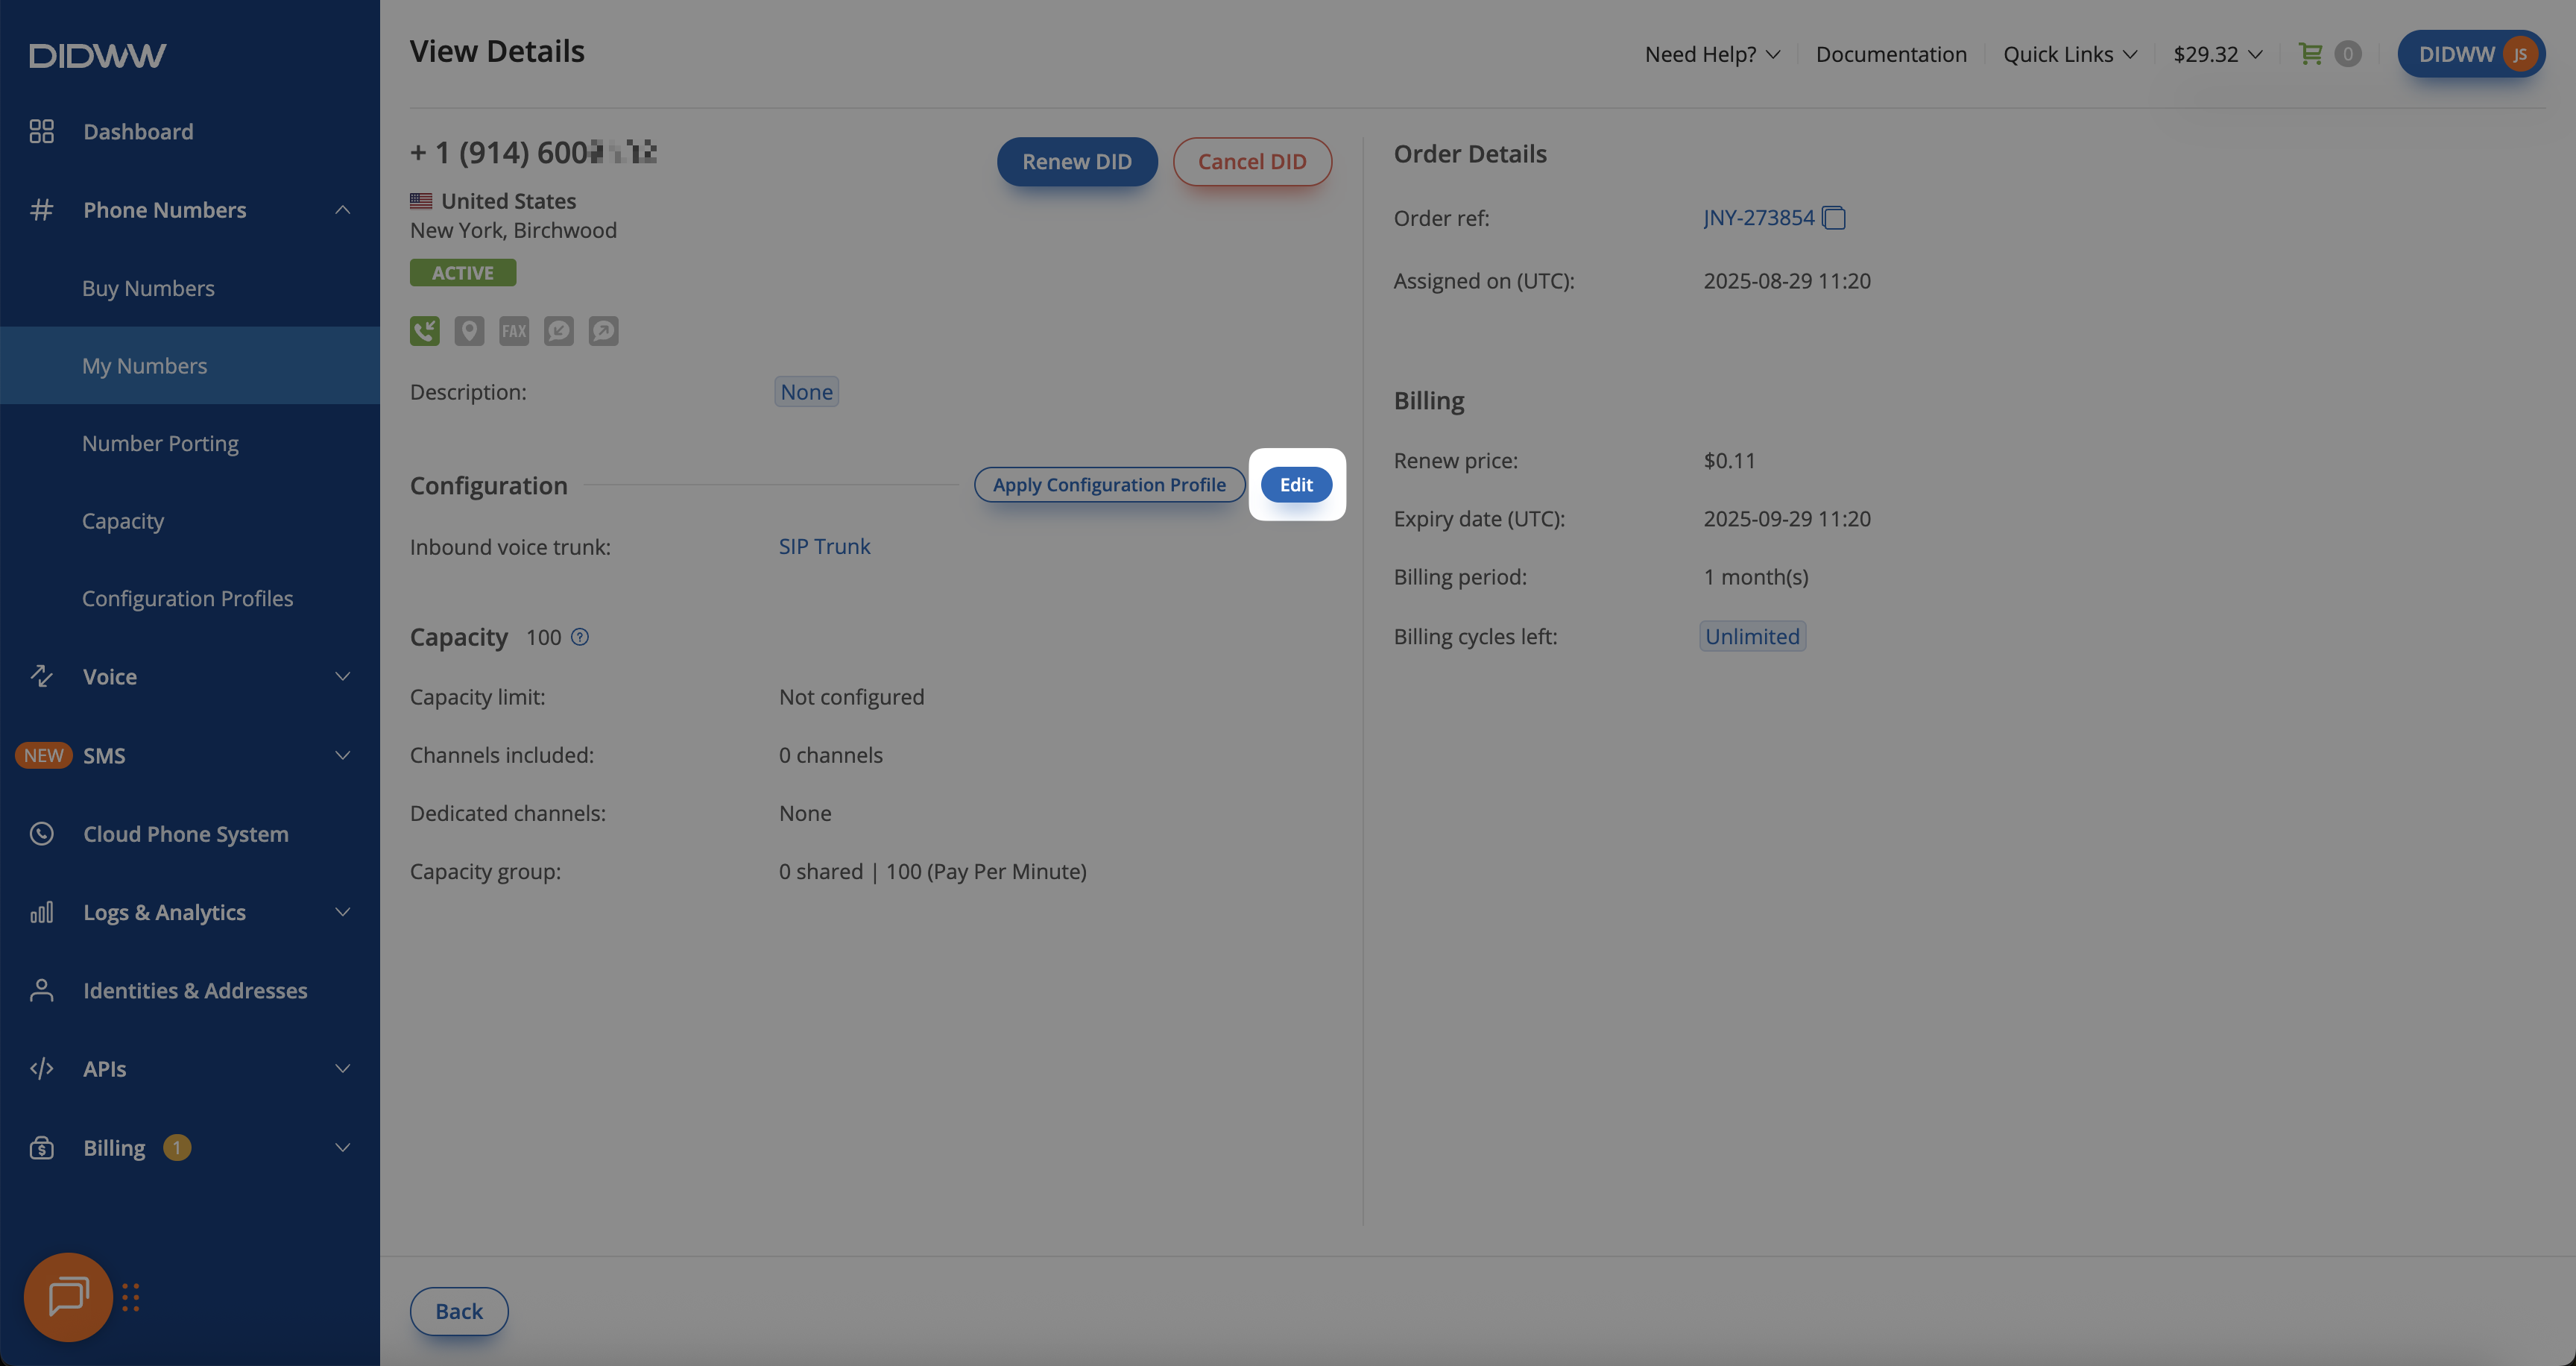Click the Phone Numbers hash icon
Screen dimensions: 2576x1366
[41, 209]
